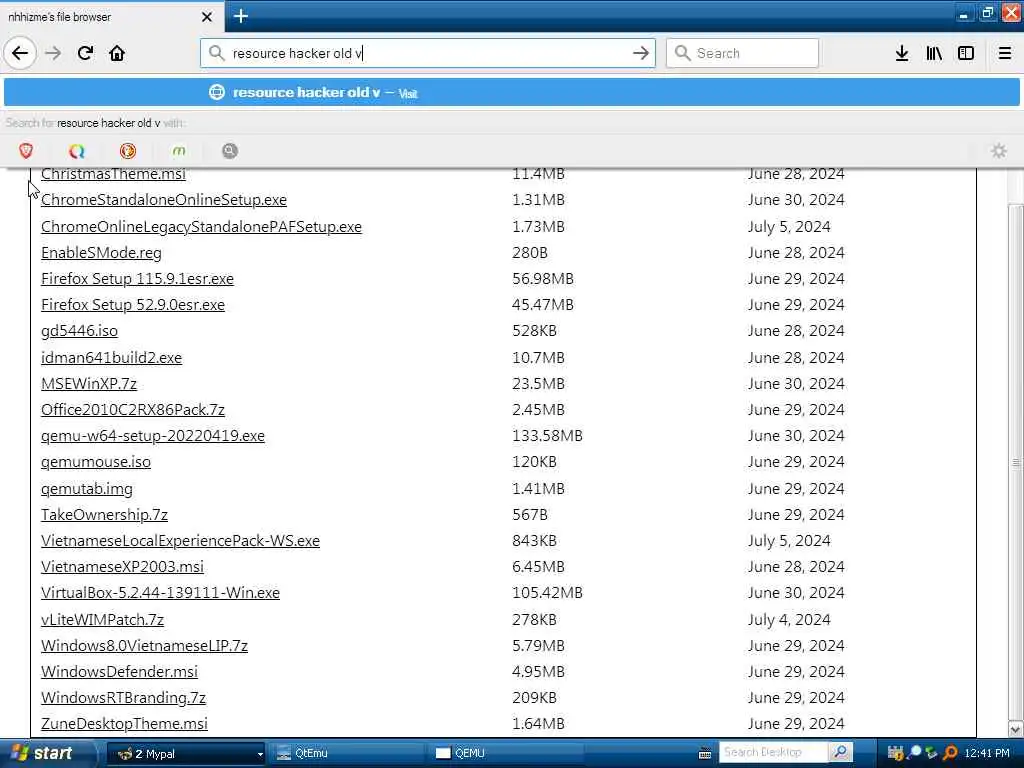Image resolution: width=1024 pixels, height=768 pixels.
Task: Open VietnameseXP2003.msi link
Action: coord(122,567)
